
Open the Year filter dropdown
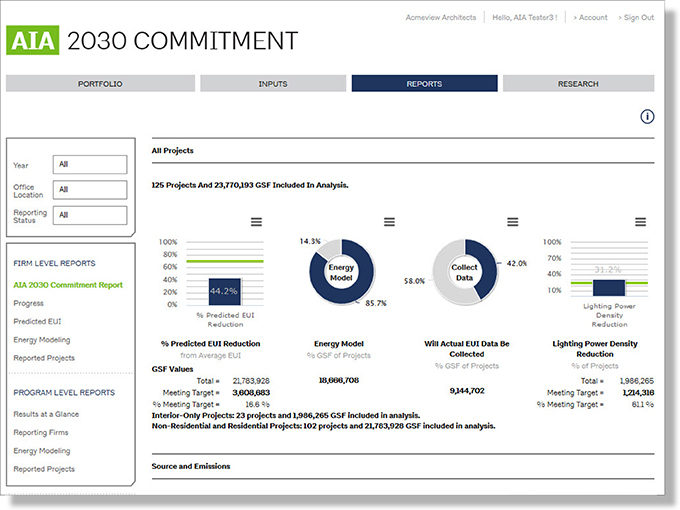(x=90, y=165)
